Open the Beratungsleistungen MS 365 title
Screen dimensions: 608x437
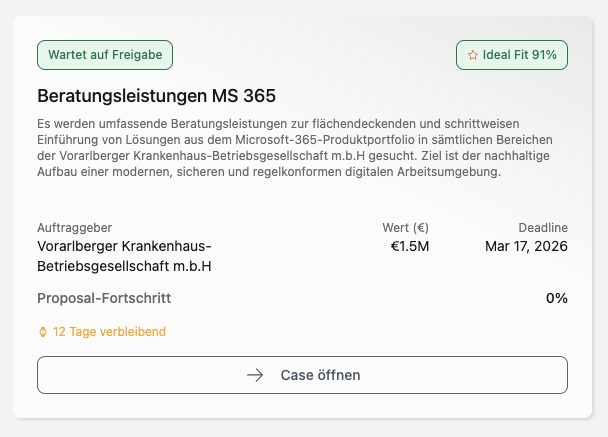156,96
